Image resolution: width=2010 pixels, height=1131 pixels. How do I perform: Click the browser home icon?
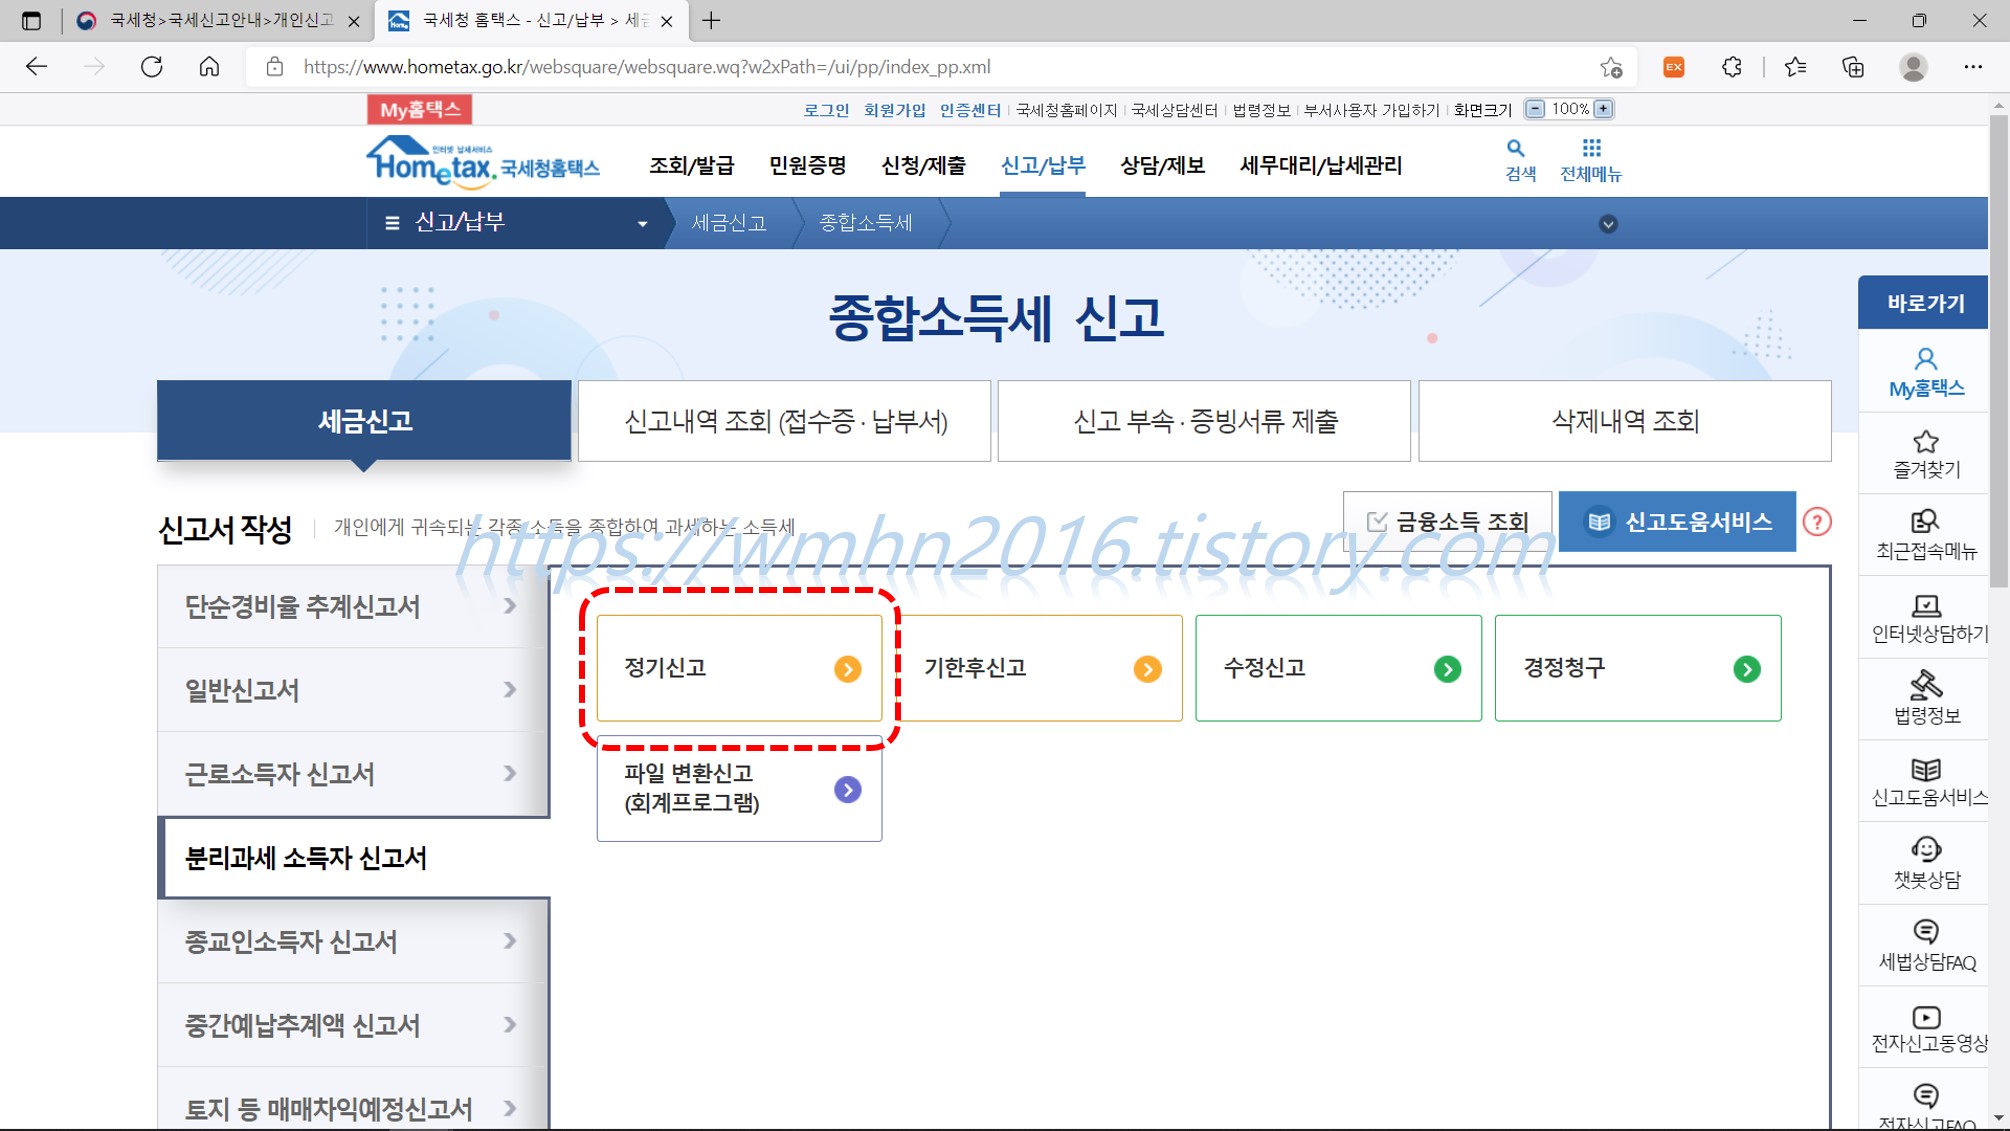tap(209, 67)
